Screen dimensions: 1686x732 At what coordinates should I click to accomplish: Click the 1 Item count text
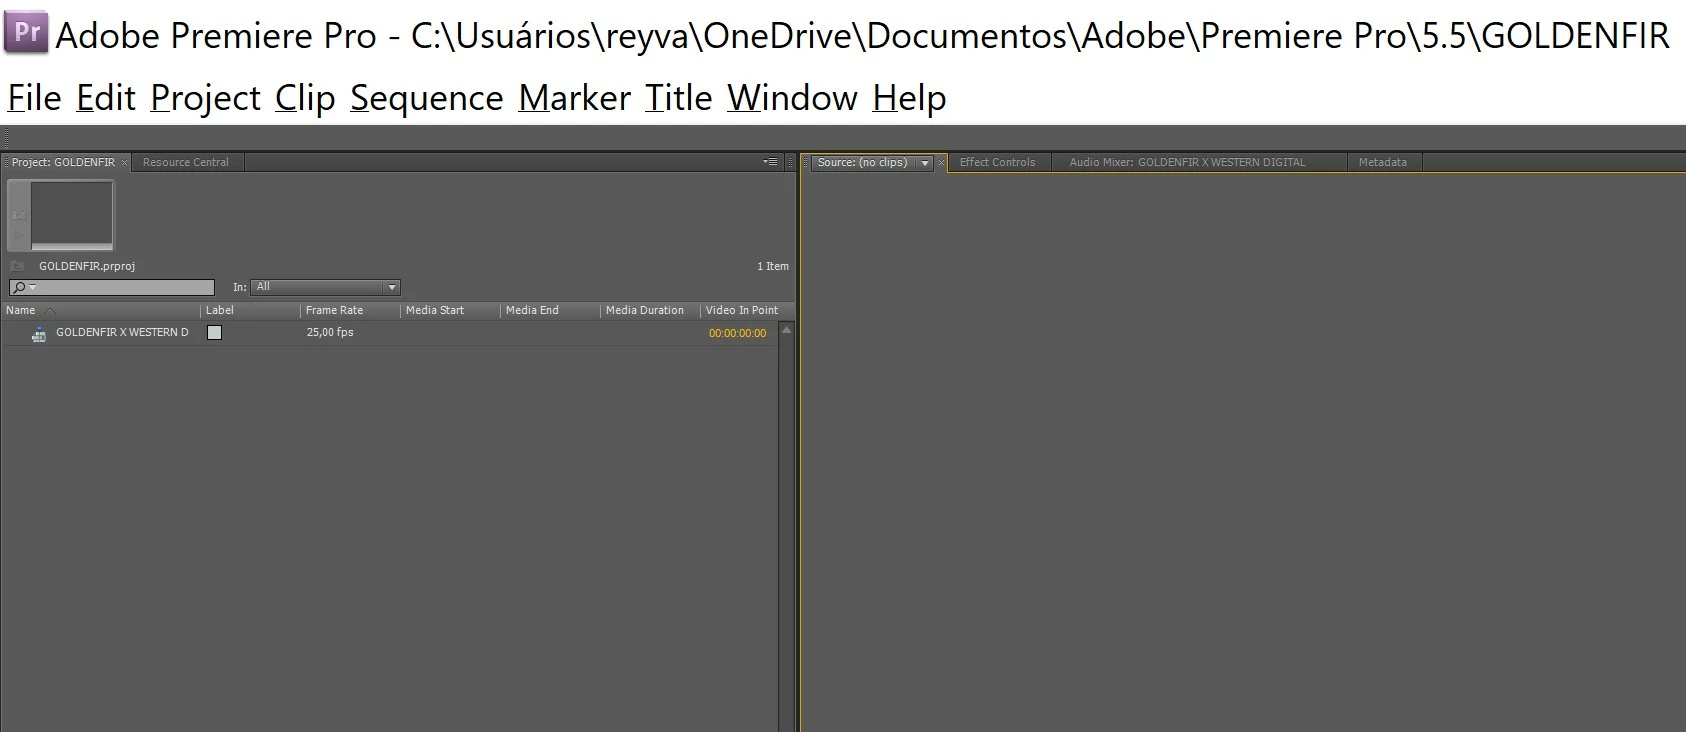pyautogui.click(x=773, y=266)
